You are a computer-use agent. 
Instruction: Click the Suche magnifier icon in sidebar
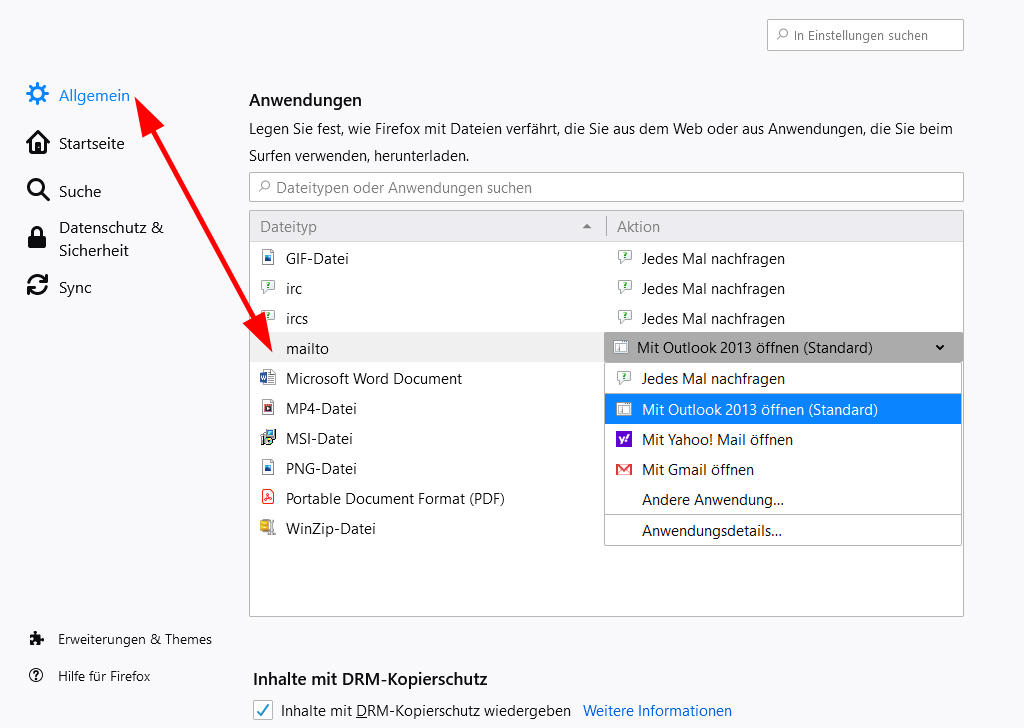click(37, 191)
